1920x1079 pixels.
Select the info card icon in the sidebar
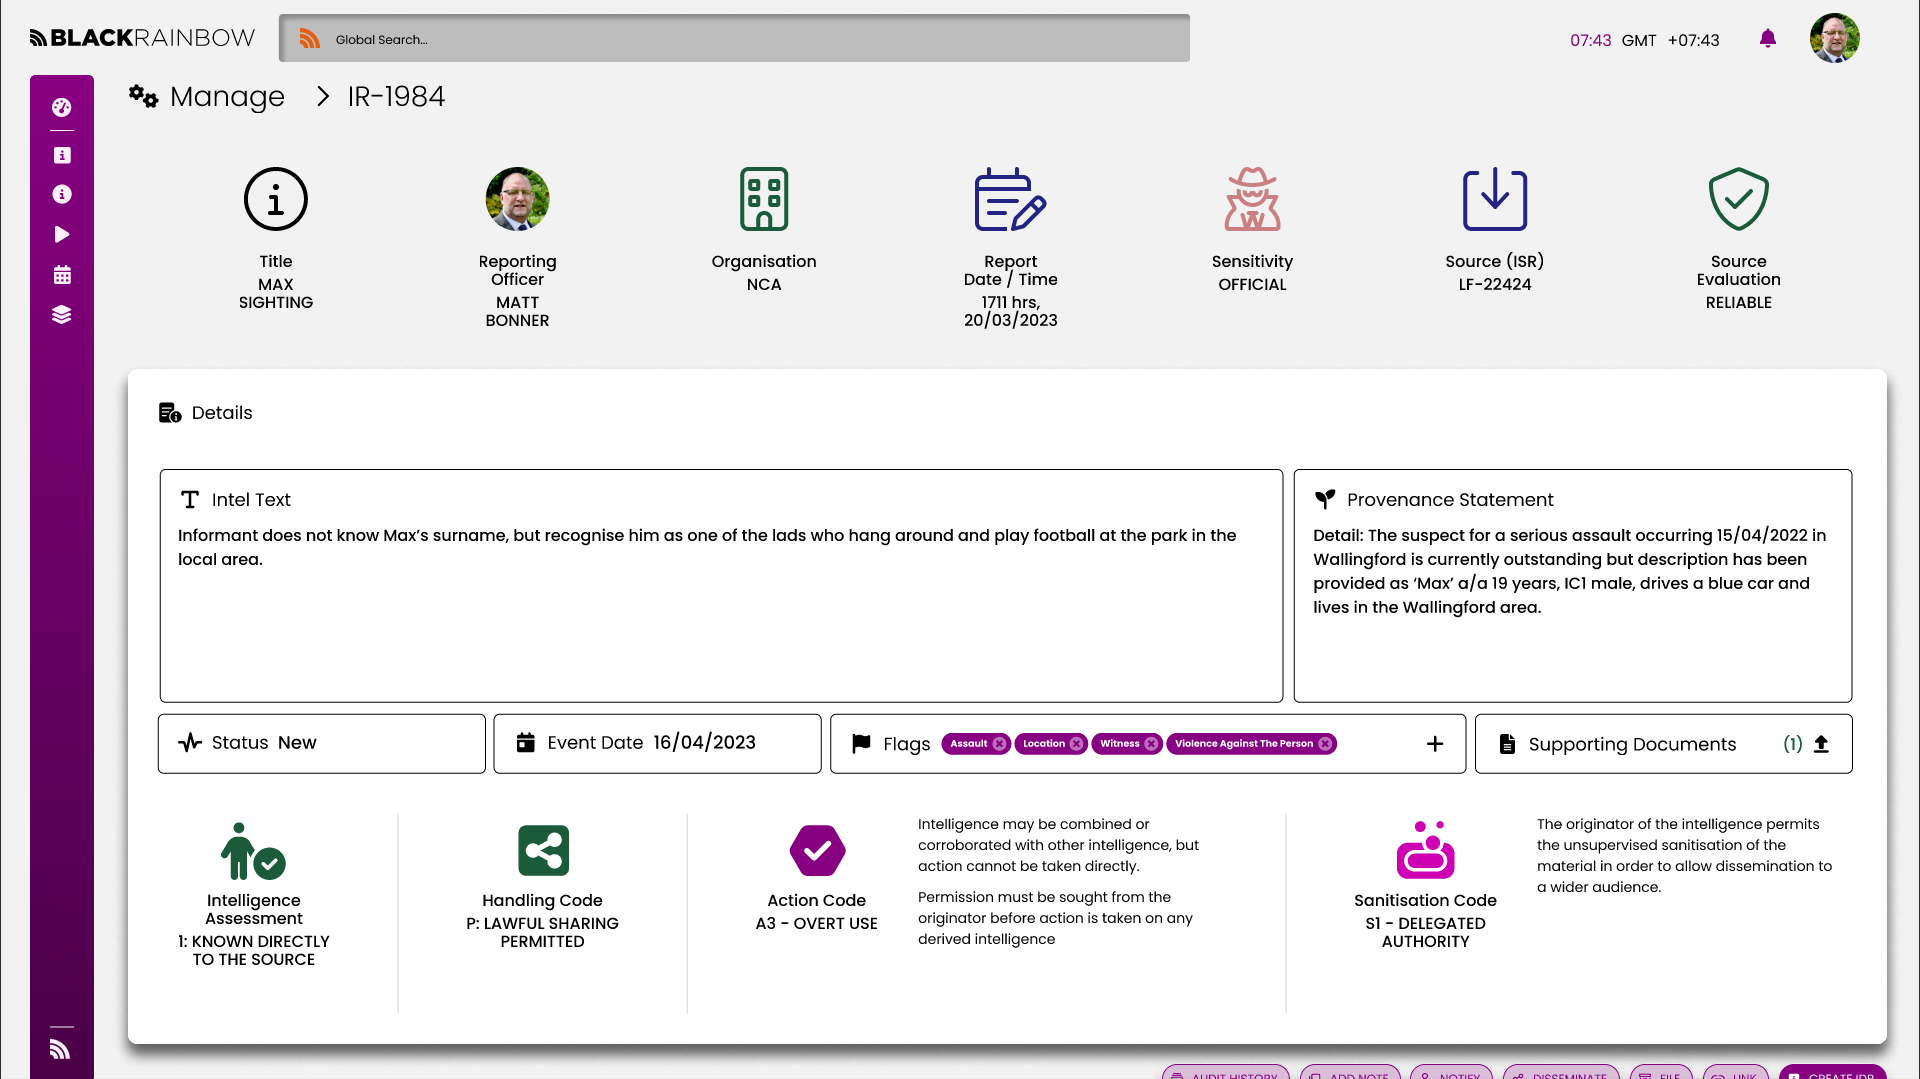click(62, 155)
